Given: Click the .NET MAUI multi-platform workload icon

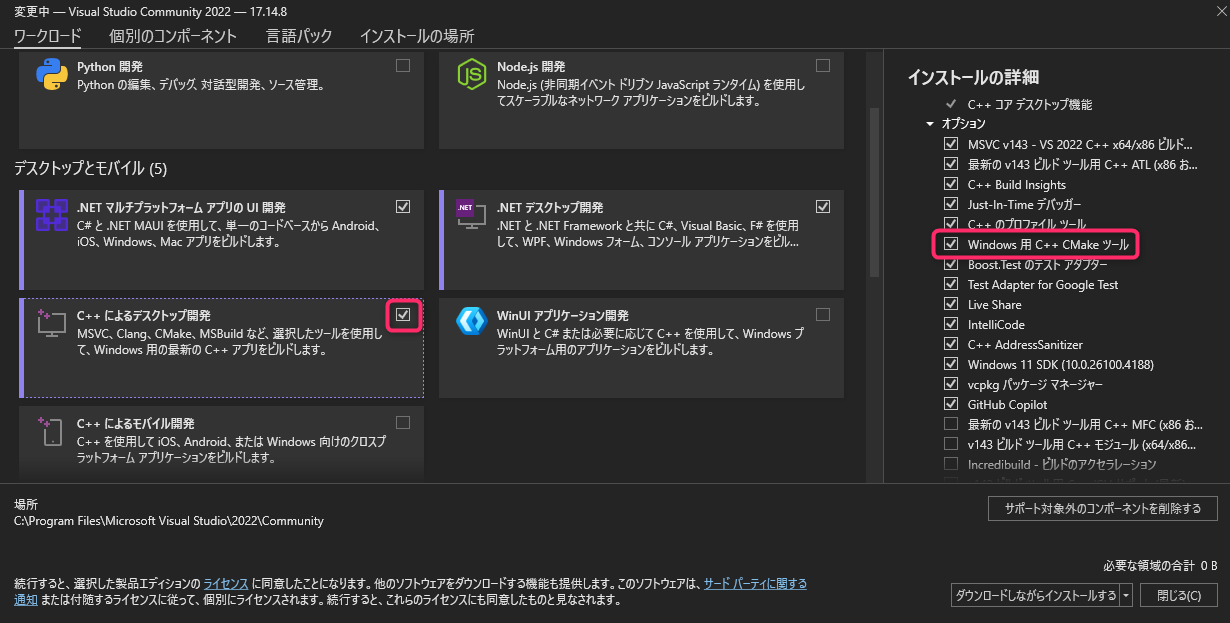Looking at the screenshot, I should coord(51,215).
